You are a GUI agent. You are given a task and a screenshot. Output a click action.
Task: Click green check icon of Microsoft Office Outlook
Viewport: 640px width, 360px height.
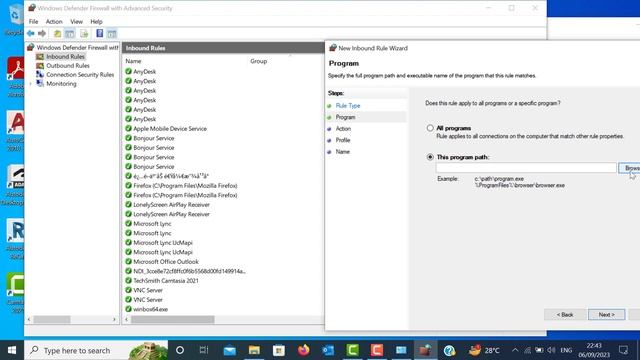128,261
